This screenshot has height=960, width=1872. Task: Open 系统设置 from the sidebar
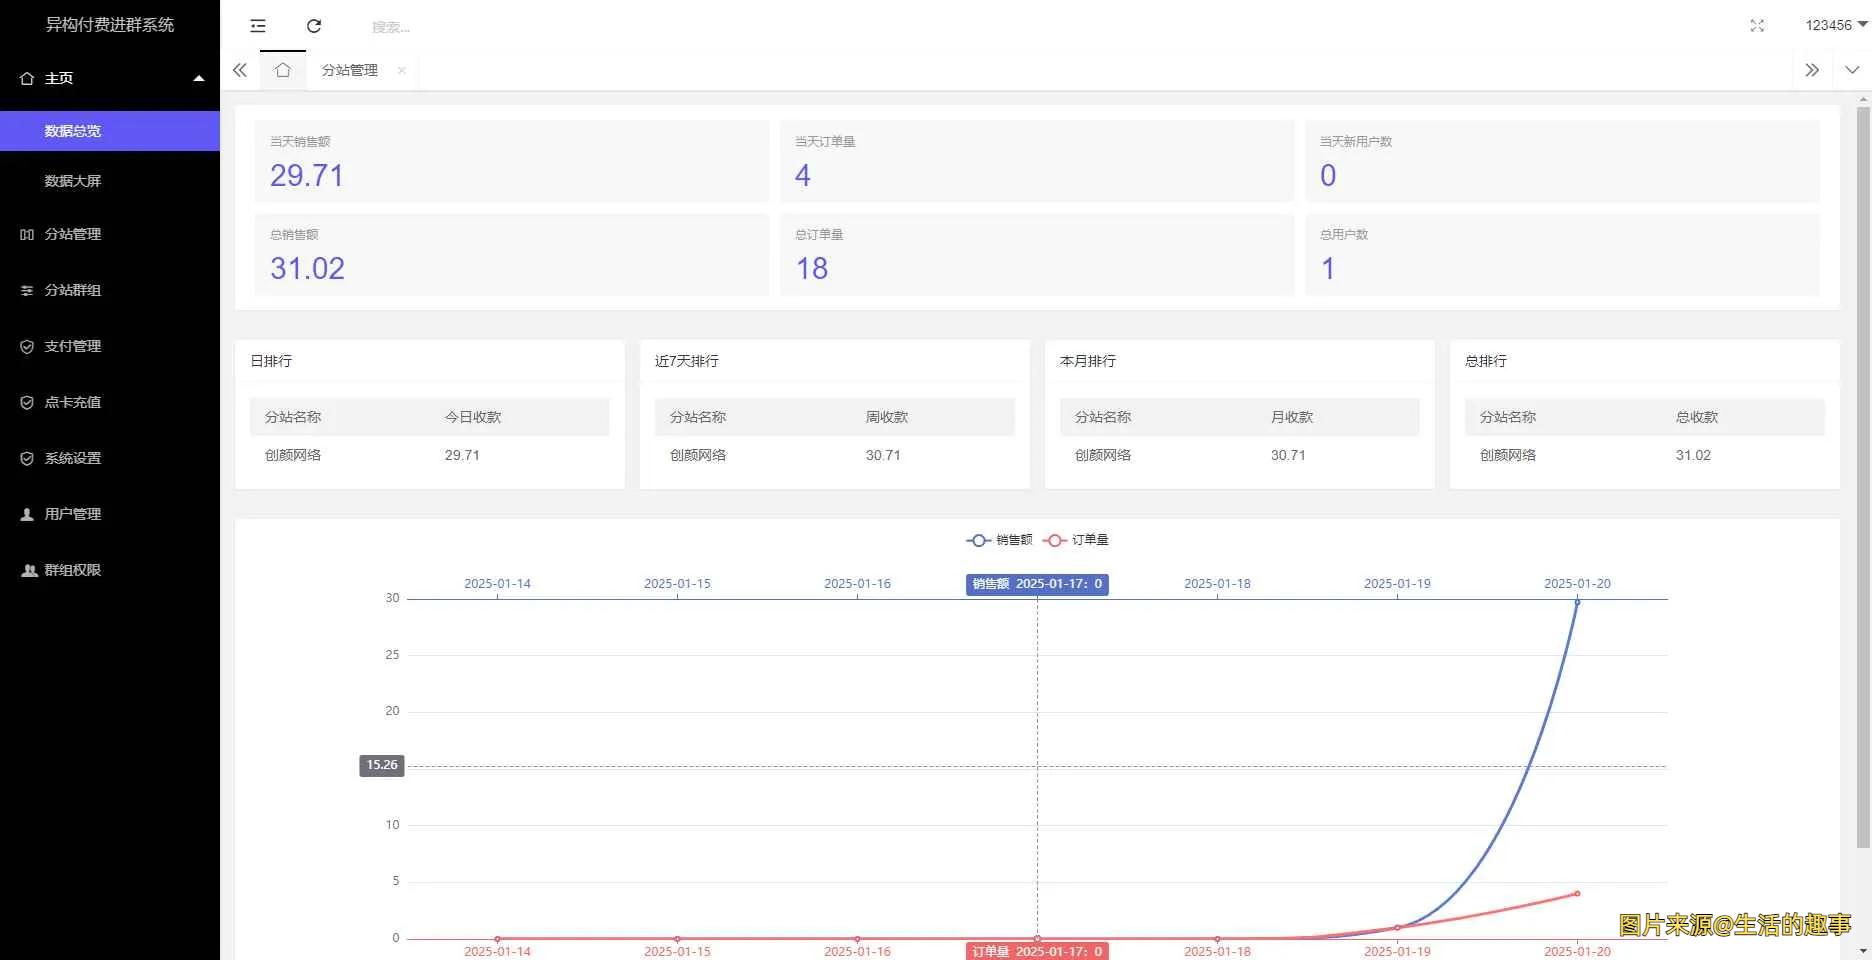tap(72, 458)
